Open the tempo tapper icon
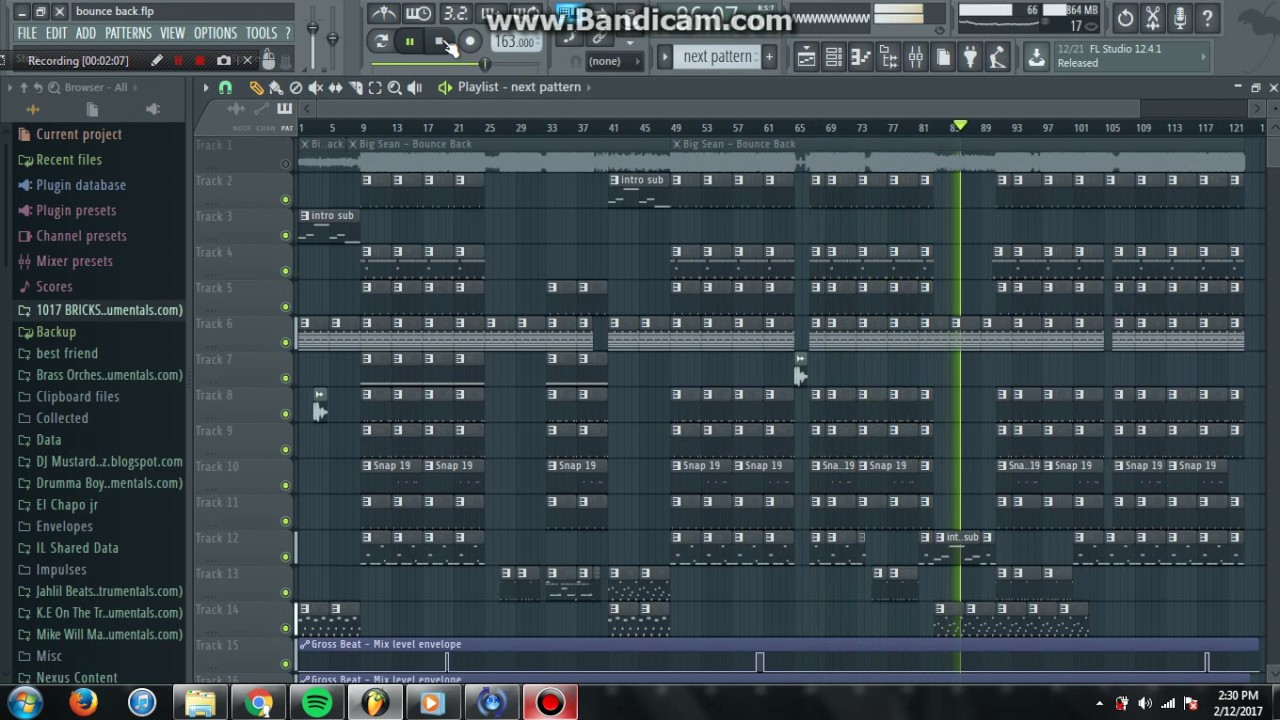1280x720 pixels. pos(996,58)
